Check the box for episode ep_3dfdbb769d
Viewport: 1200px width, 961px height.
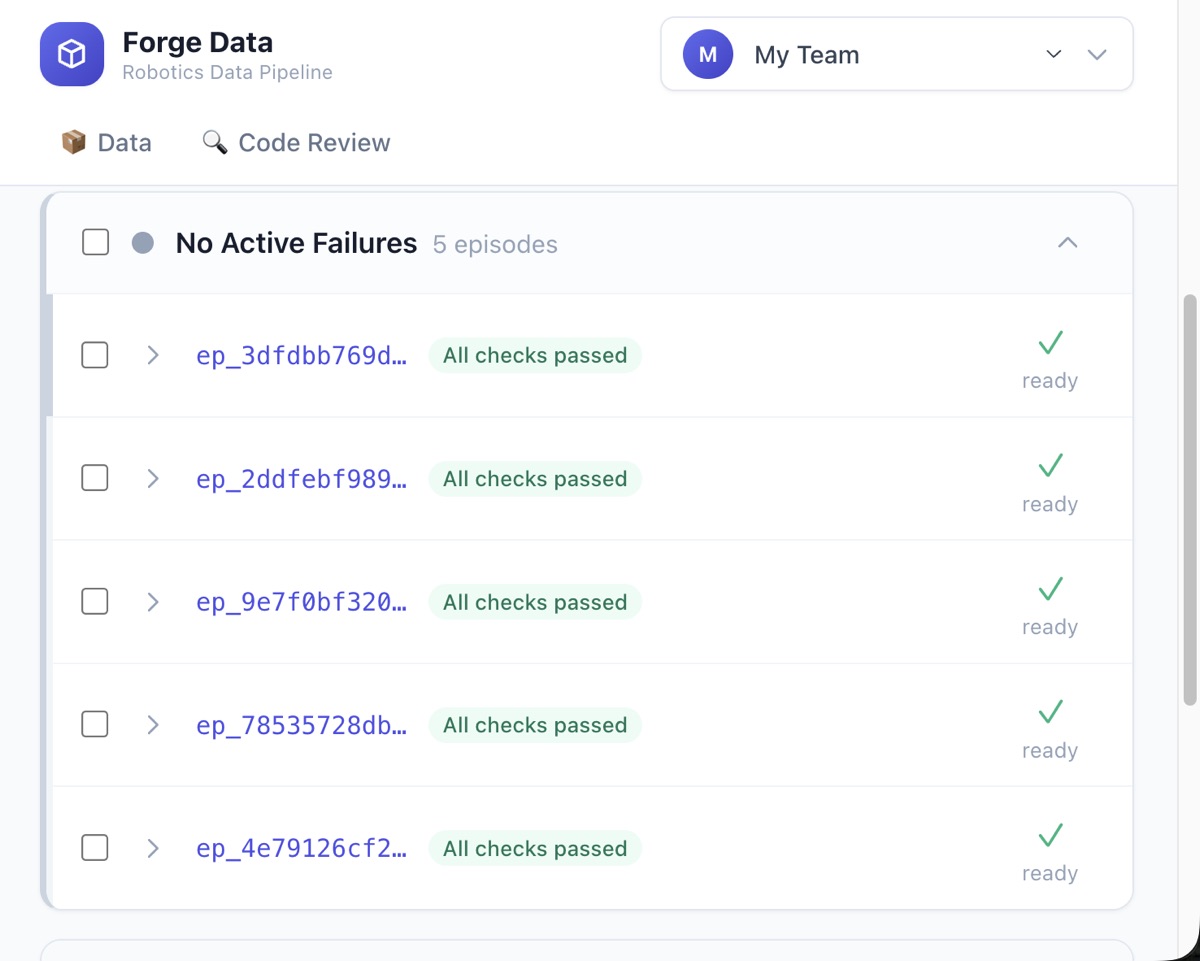pyautogui.click(x=94, y=355)
